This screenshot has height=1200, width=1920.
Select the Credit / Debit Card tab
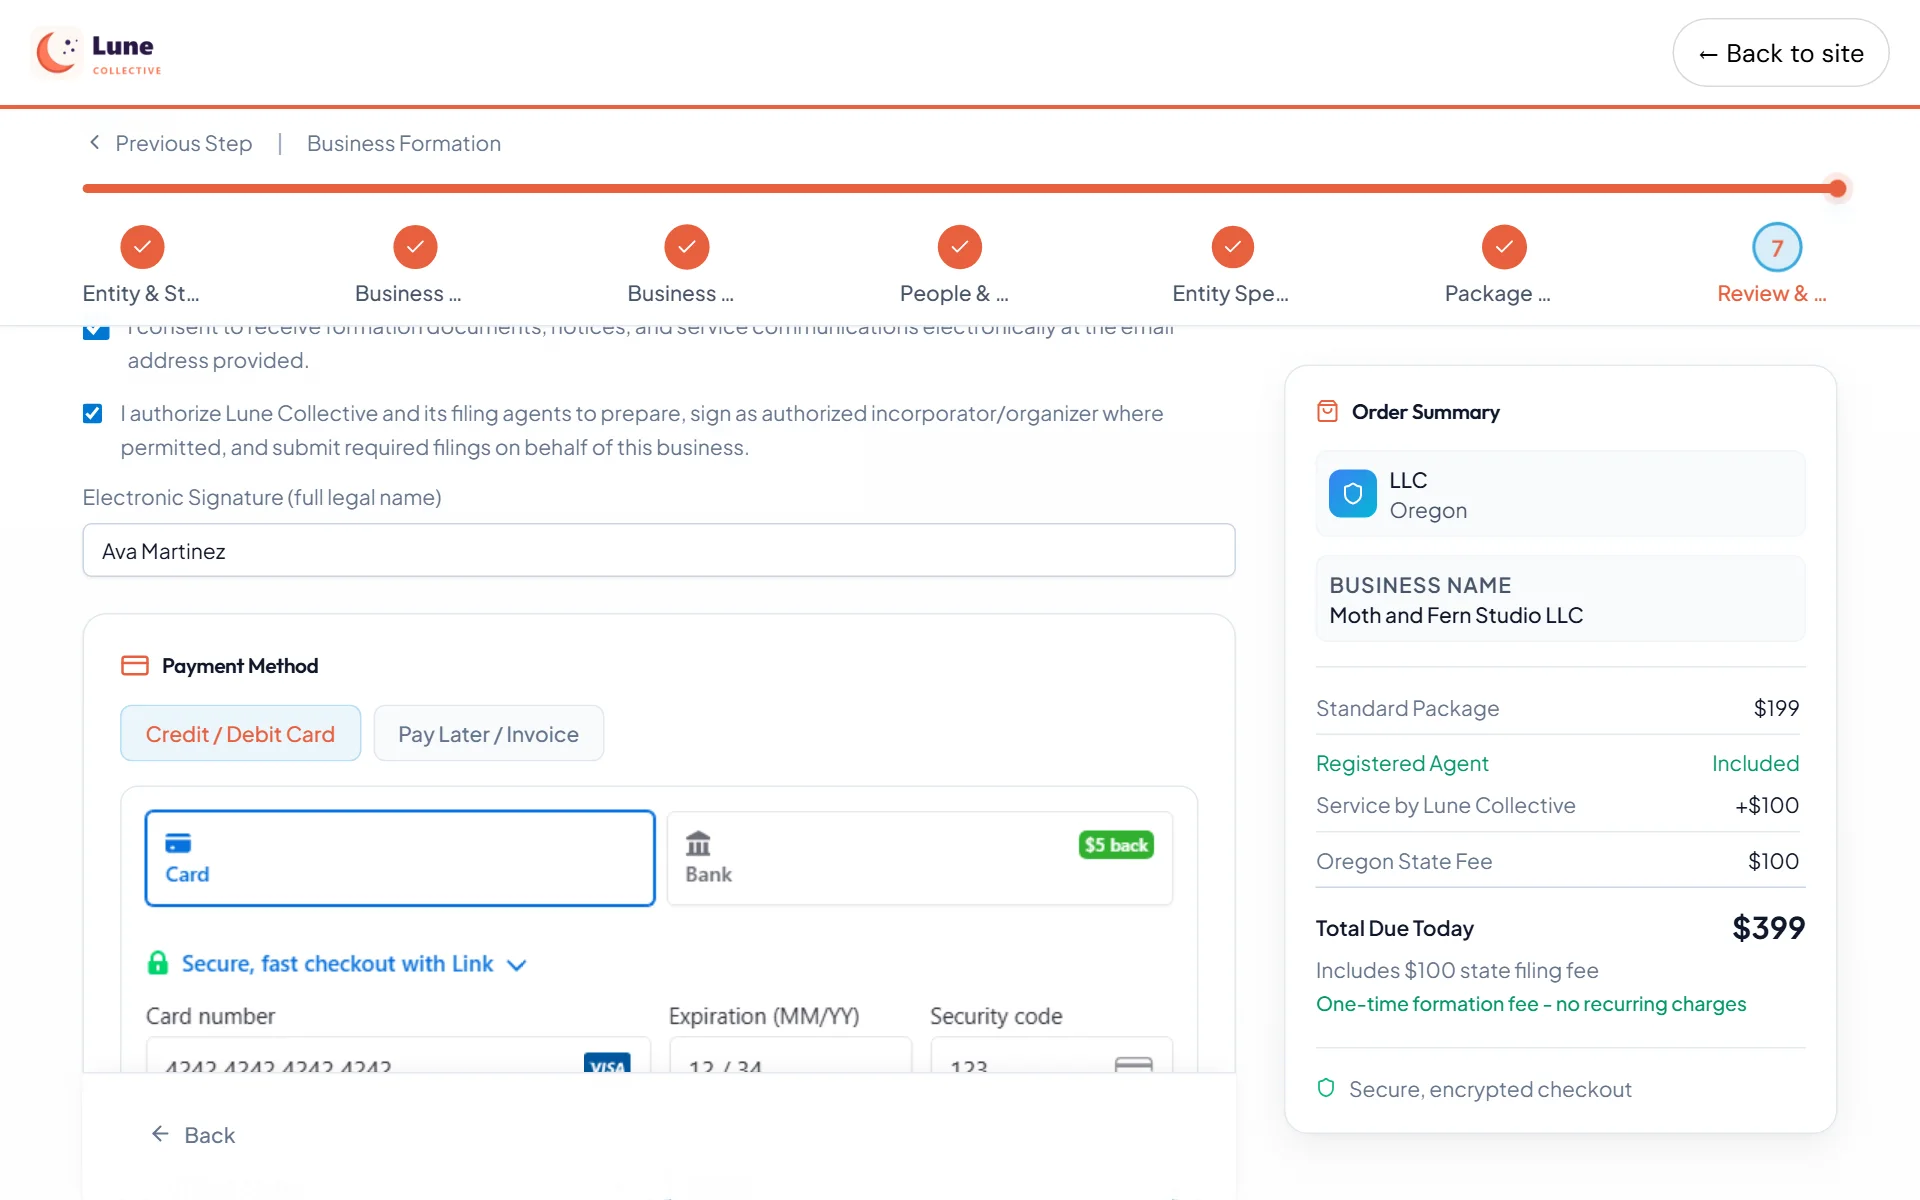click(x=240, y=734)
